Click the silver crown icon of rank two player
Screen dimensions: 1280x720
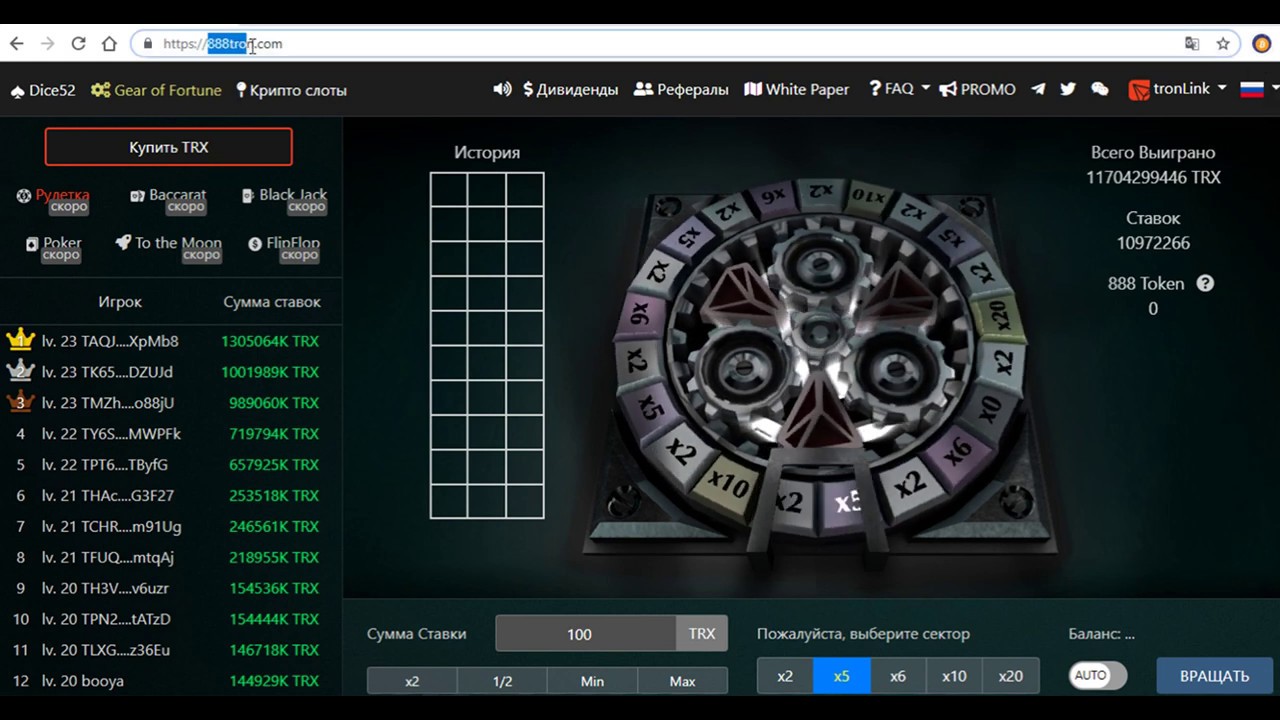pos(20,371)
